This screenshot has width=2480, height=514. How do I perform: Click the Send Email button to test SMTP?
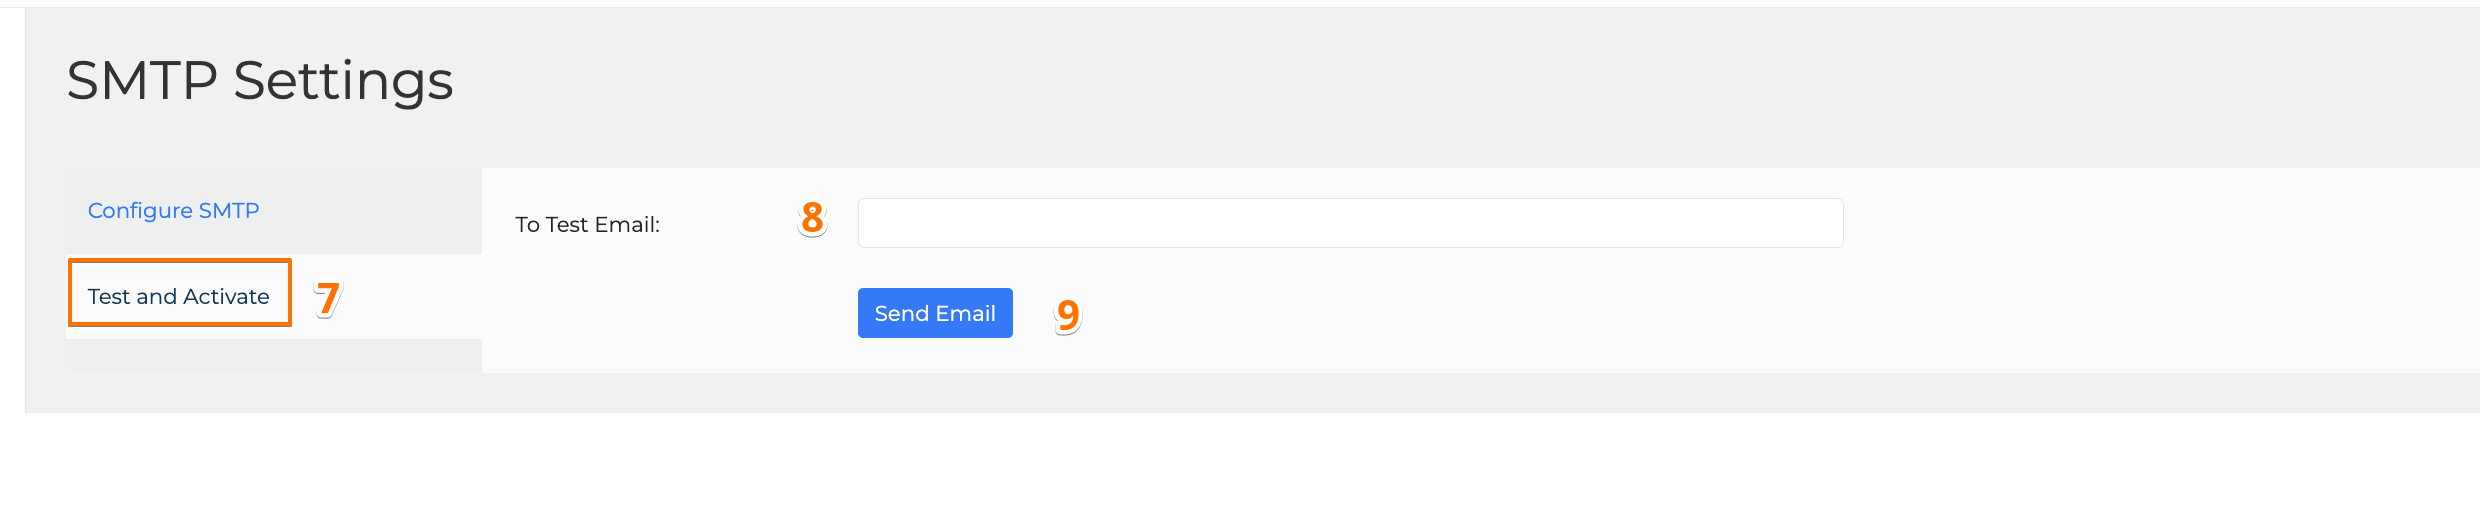click(934, 313)
